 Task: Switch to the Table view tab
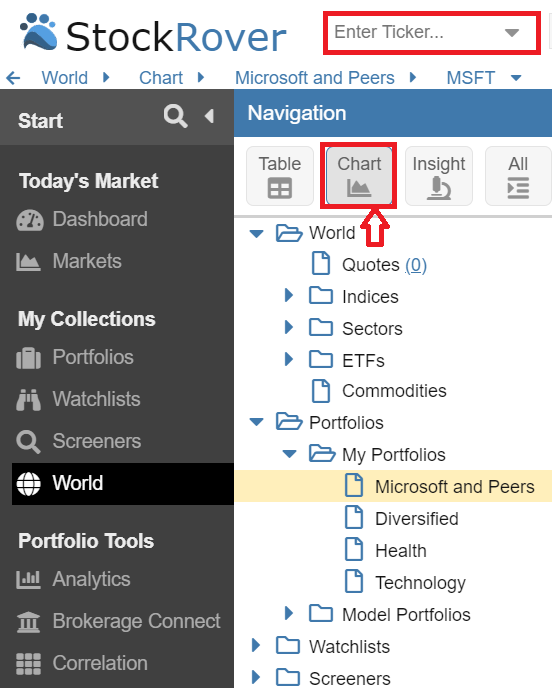pyautogui.click(x=280, y=176)
